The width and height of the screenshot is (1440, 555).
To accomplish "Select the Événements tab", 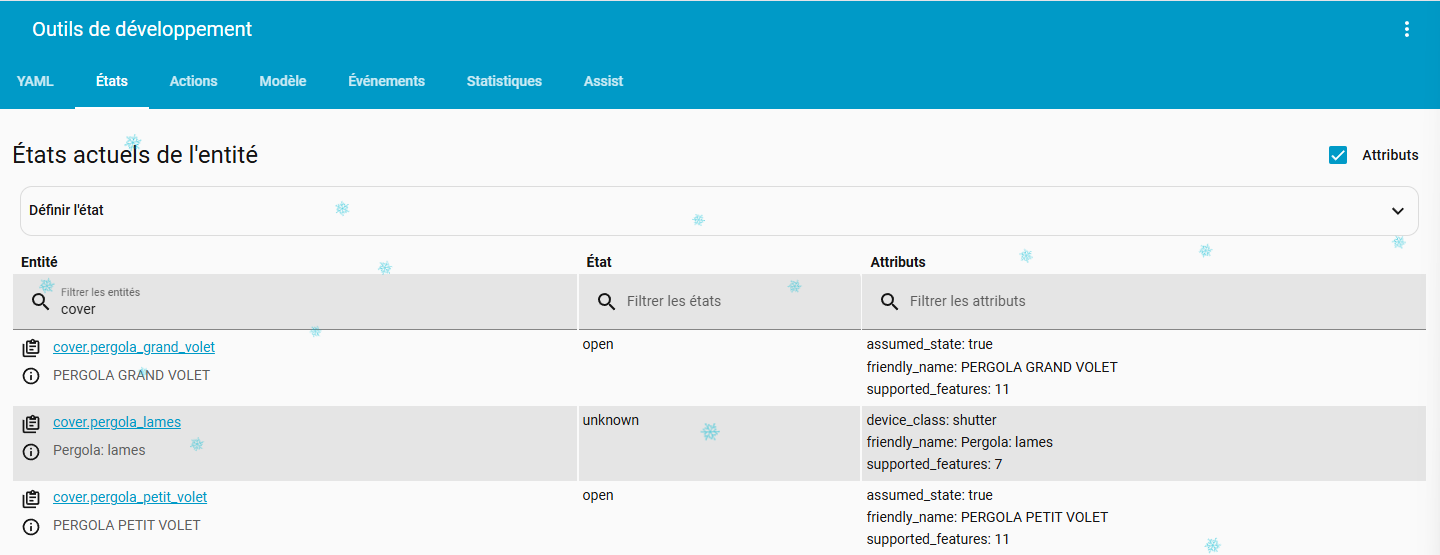I will (386, 81).
